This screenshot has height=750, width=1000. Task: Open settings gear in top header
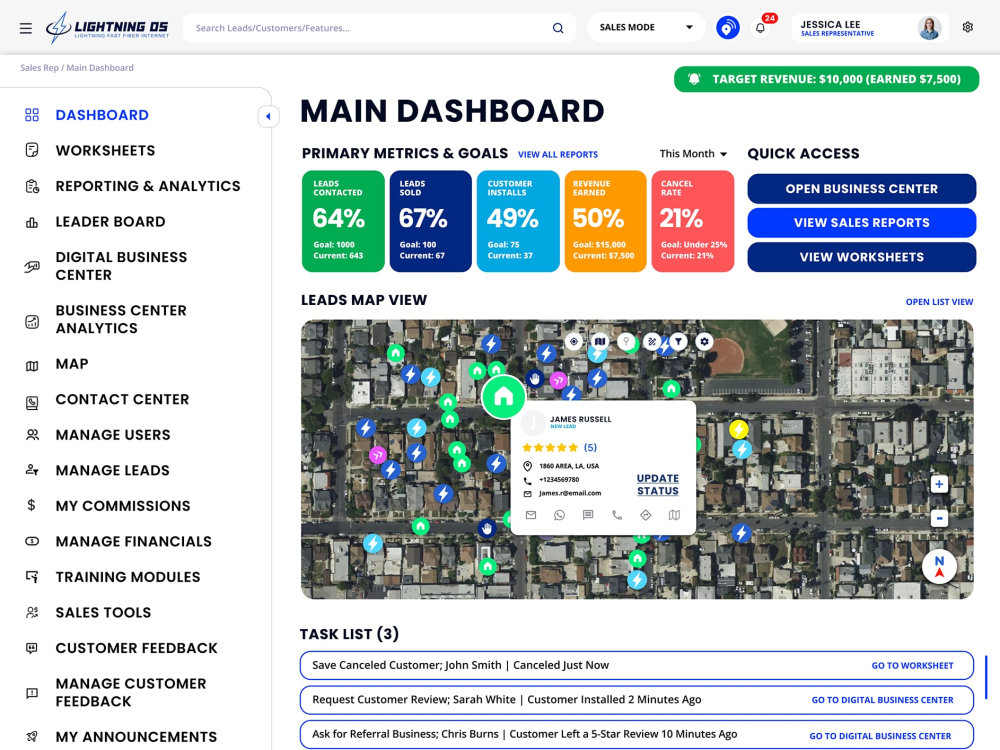[967, 27]
